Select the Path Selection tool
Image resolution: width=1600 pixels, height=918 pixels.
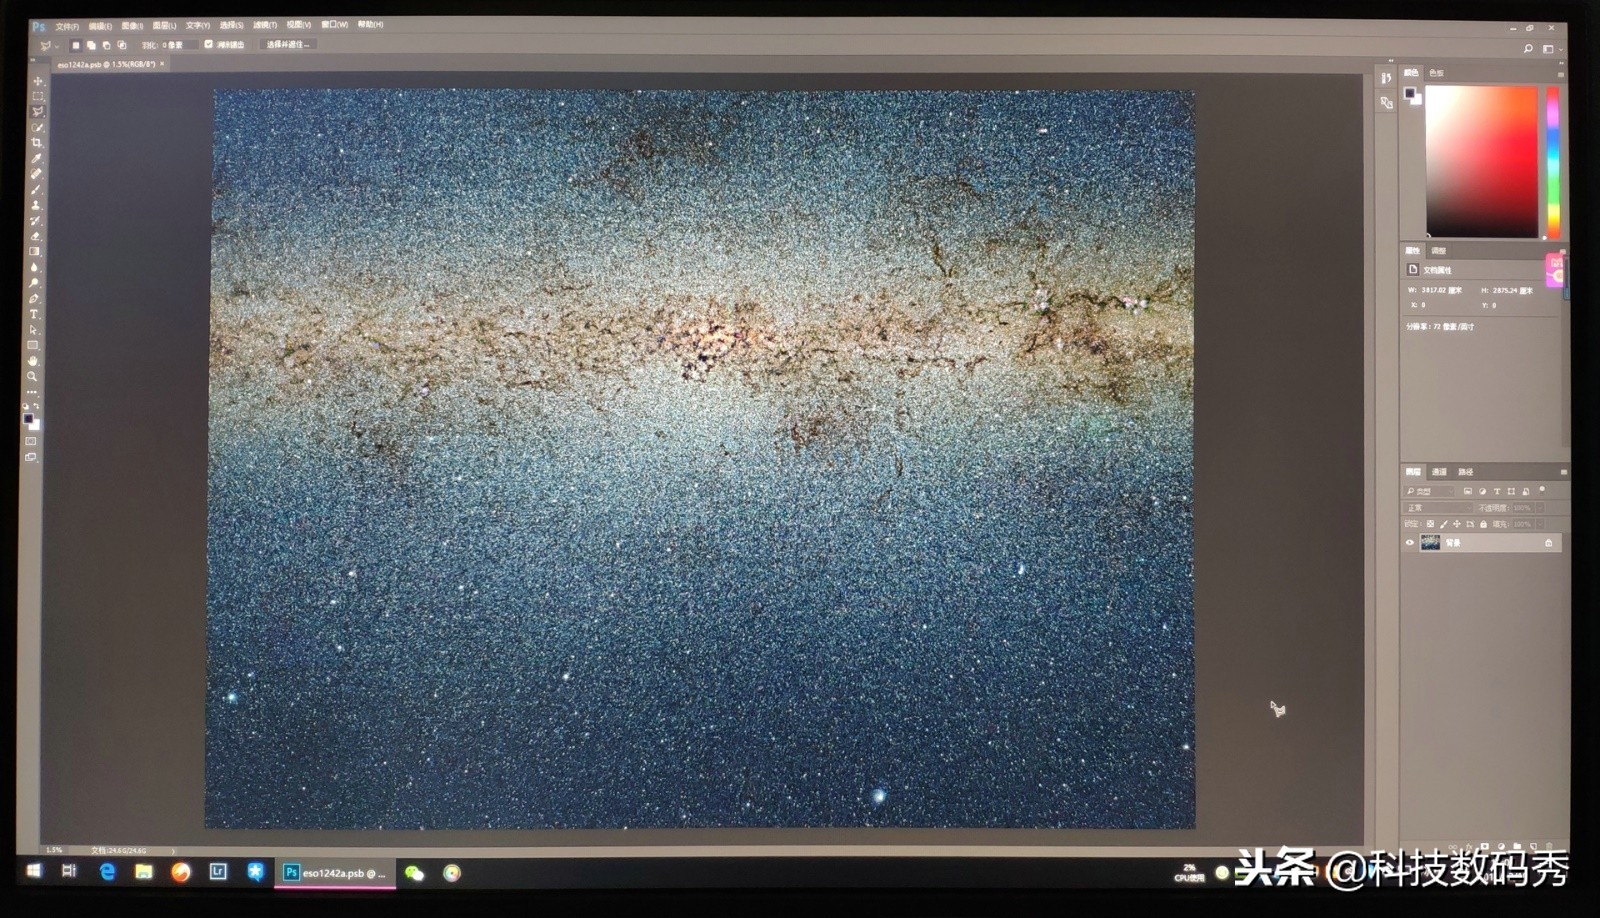(x=34, y=329)
